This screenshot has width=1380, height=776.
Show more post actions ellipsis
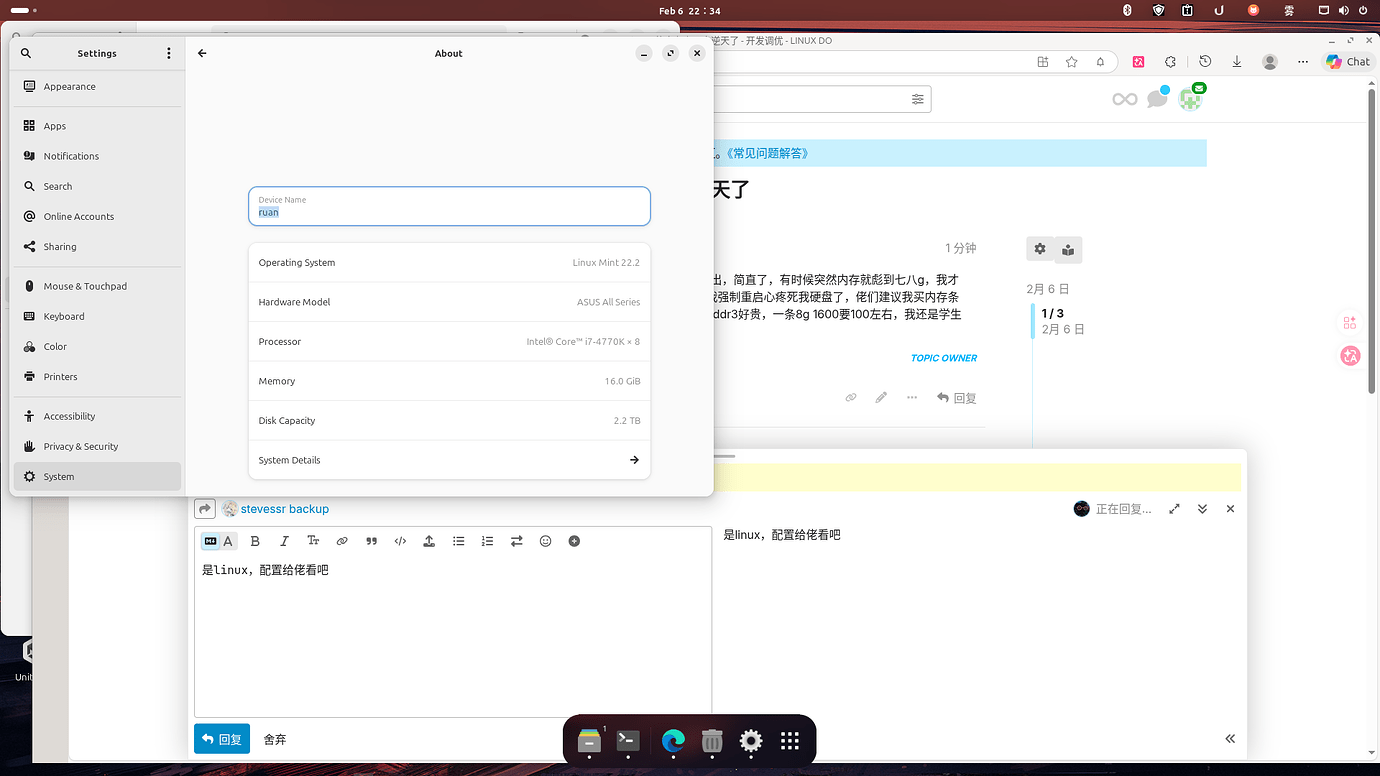coord(912,398)
